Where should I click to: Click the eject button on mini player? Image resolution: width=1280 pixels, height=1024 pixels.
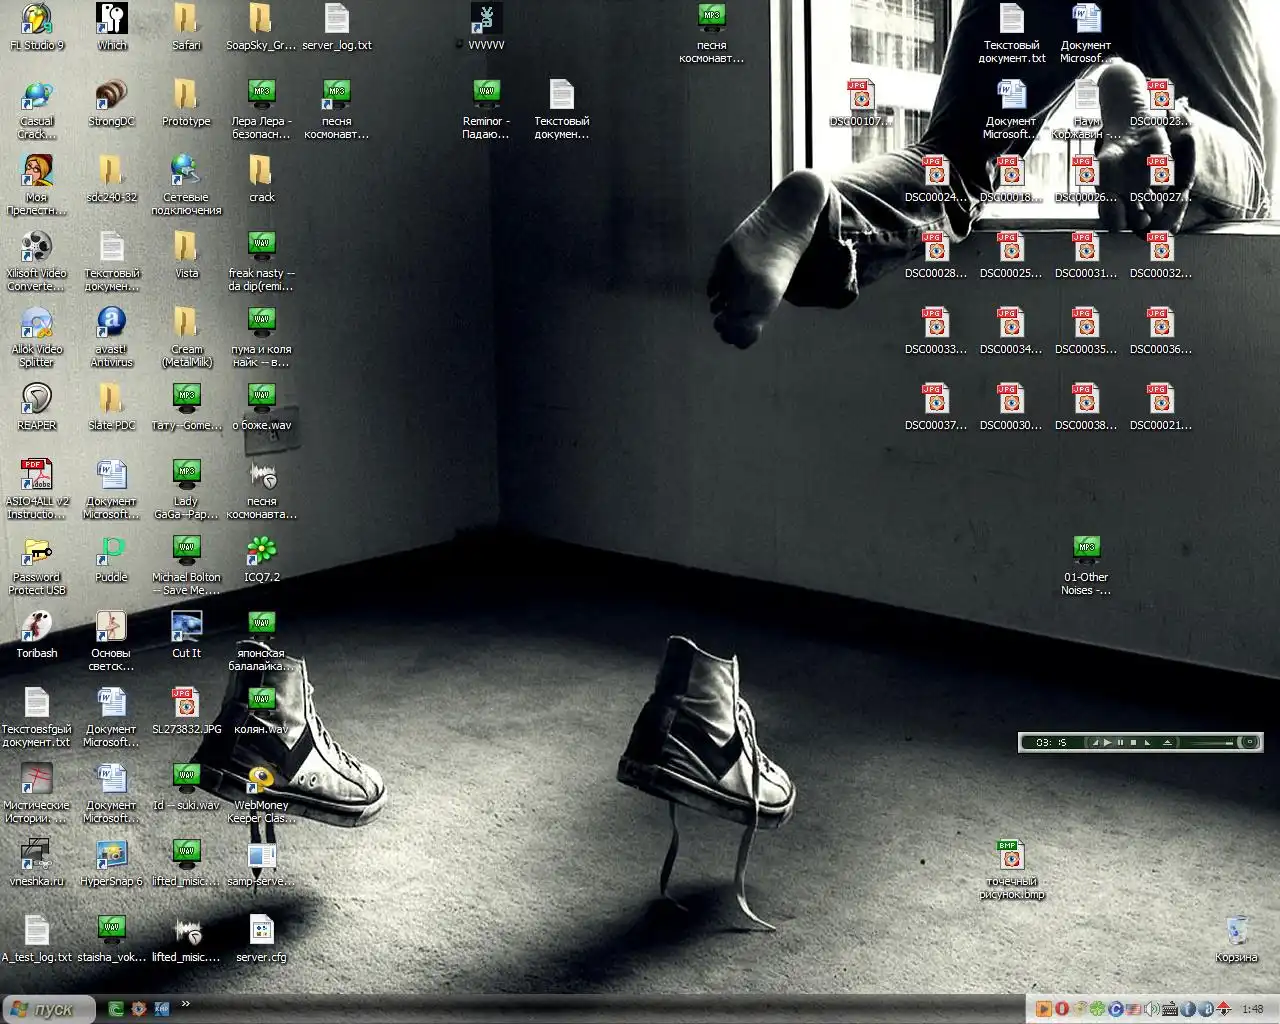(x=1167, y=742)
